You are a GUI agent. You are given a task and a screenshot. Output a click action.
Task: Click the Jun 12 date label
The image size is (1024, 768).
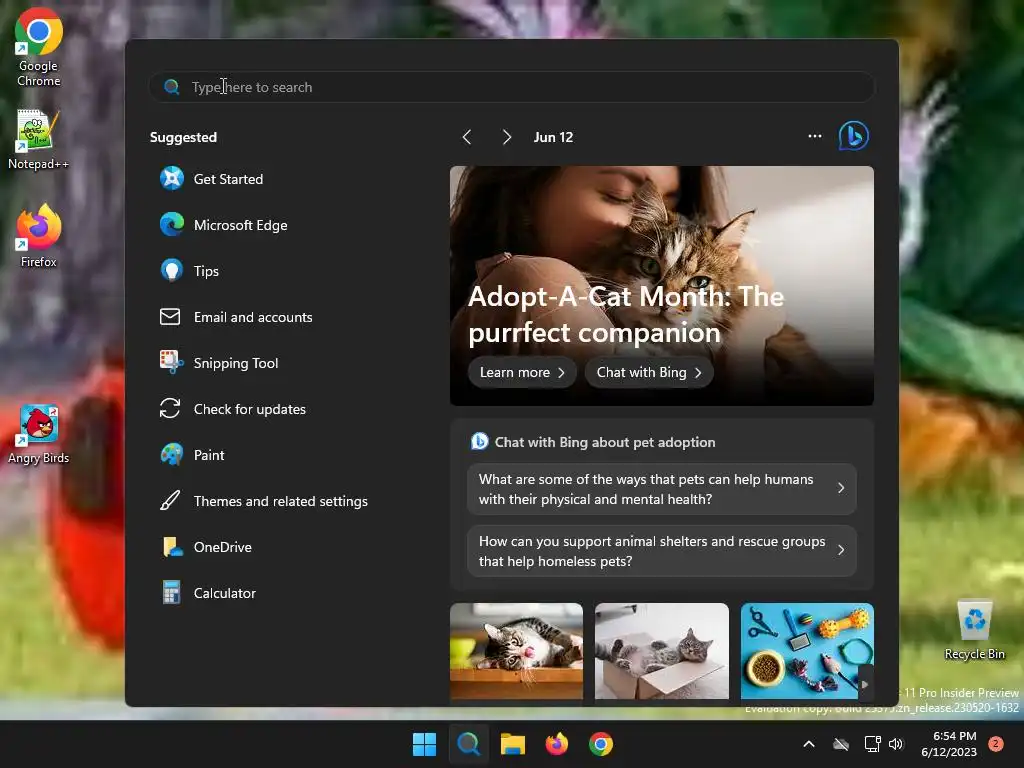coord(553,137)
